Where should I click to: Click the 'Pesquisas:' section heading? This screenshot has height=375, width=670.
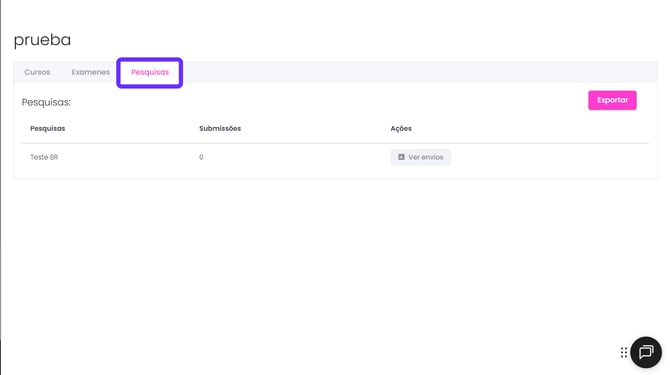[46, 103]
